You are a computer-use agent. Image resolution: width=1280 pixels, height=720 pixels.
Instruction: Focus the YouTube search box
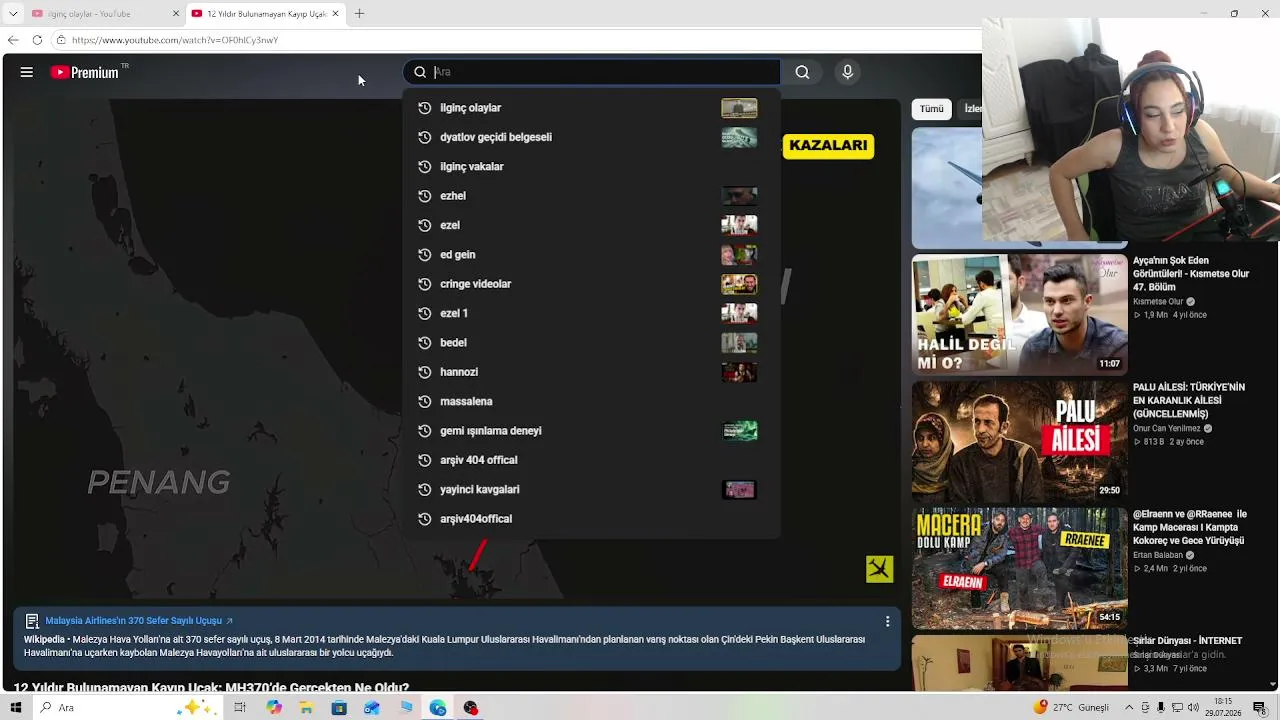pos(592,72)
